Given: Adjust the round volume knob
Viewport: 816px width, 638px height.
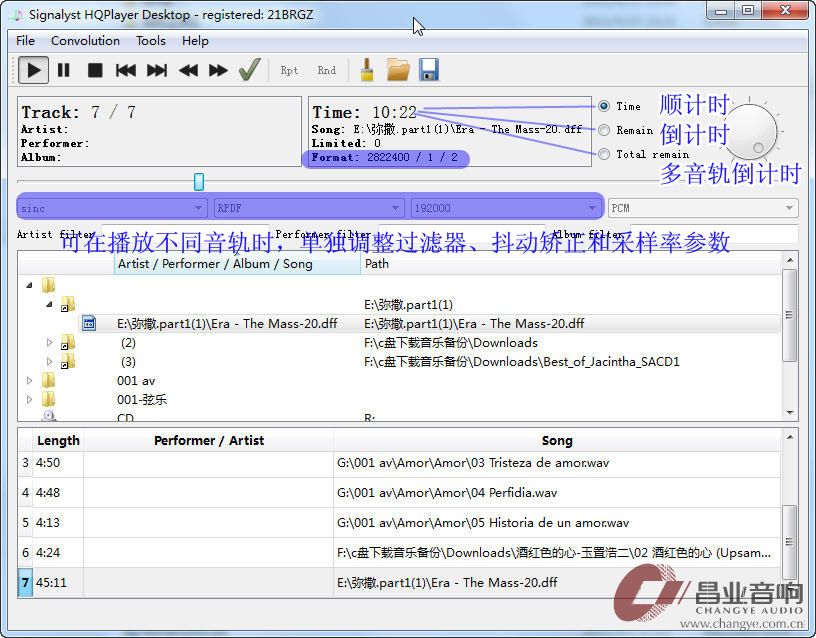Looking at the screenshot, I should 750,132.
